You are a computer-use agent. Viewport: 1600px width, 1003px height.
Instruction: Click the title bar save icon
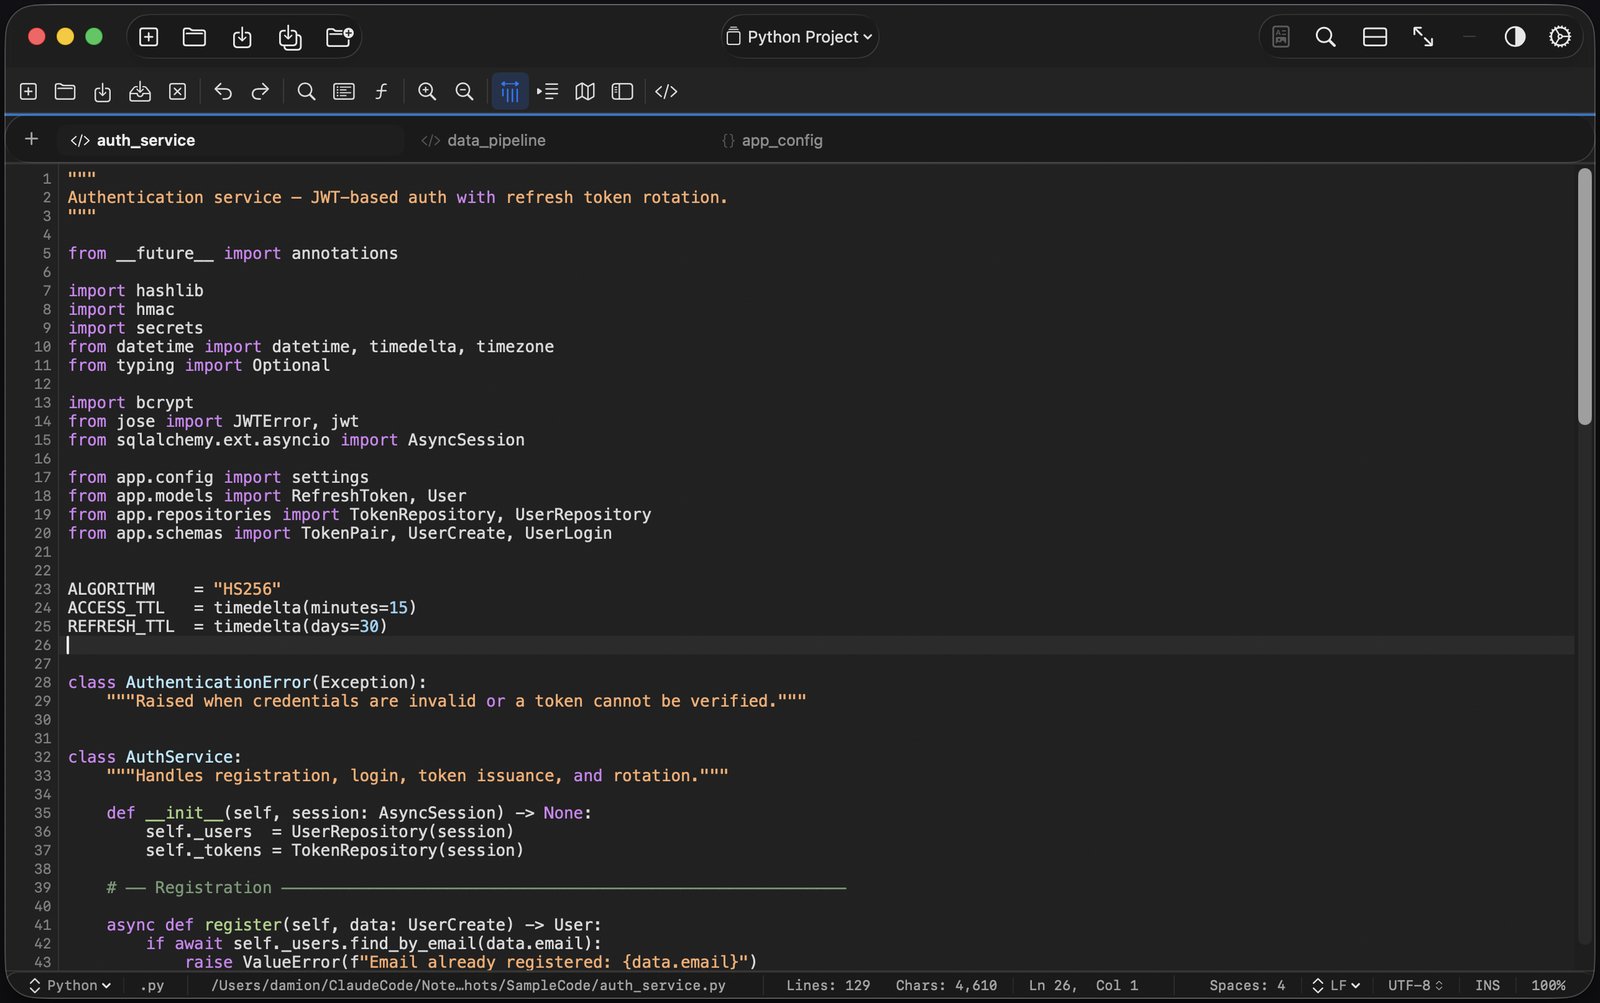click(242, 37)
